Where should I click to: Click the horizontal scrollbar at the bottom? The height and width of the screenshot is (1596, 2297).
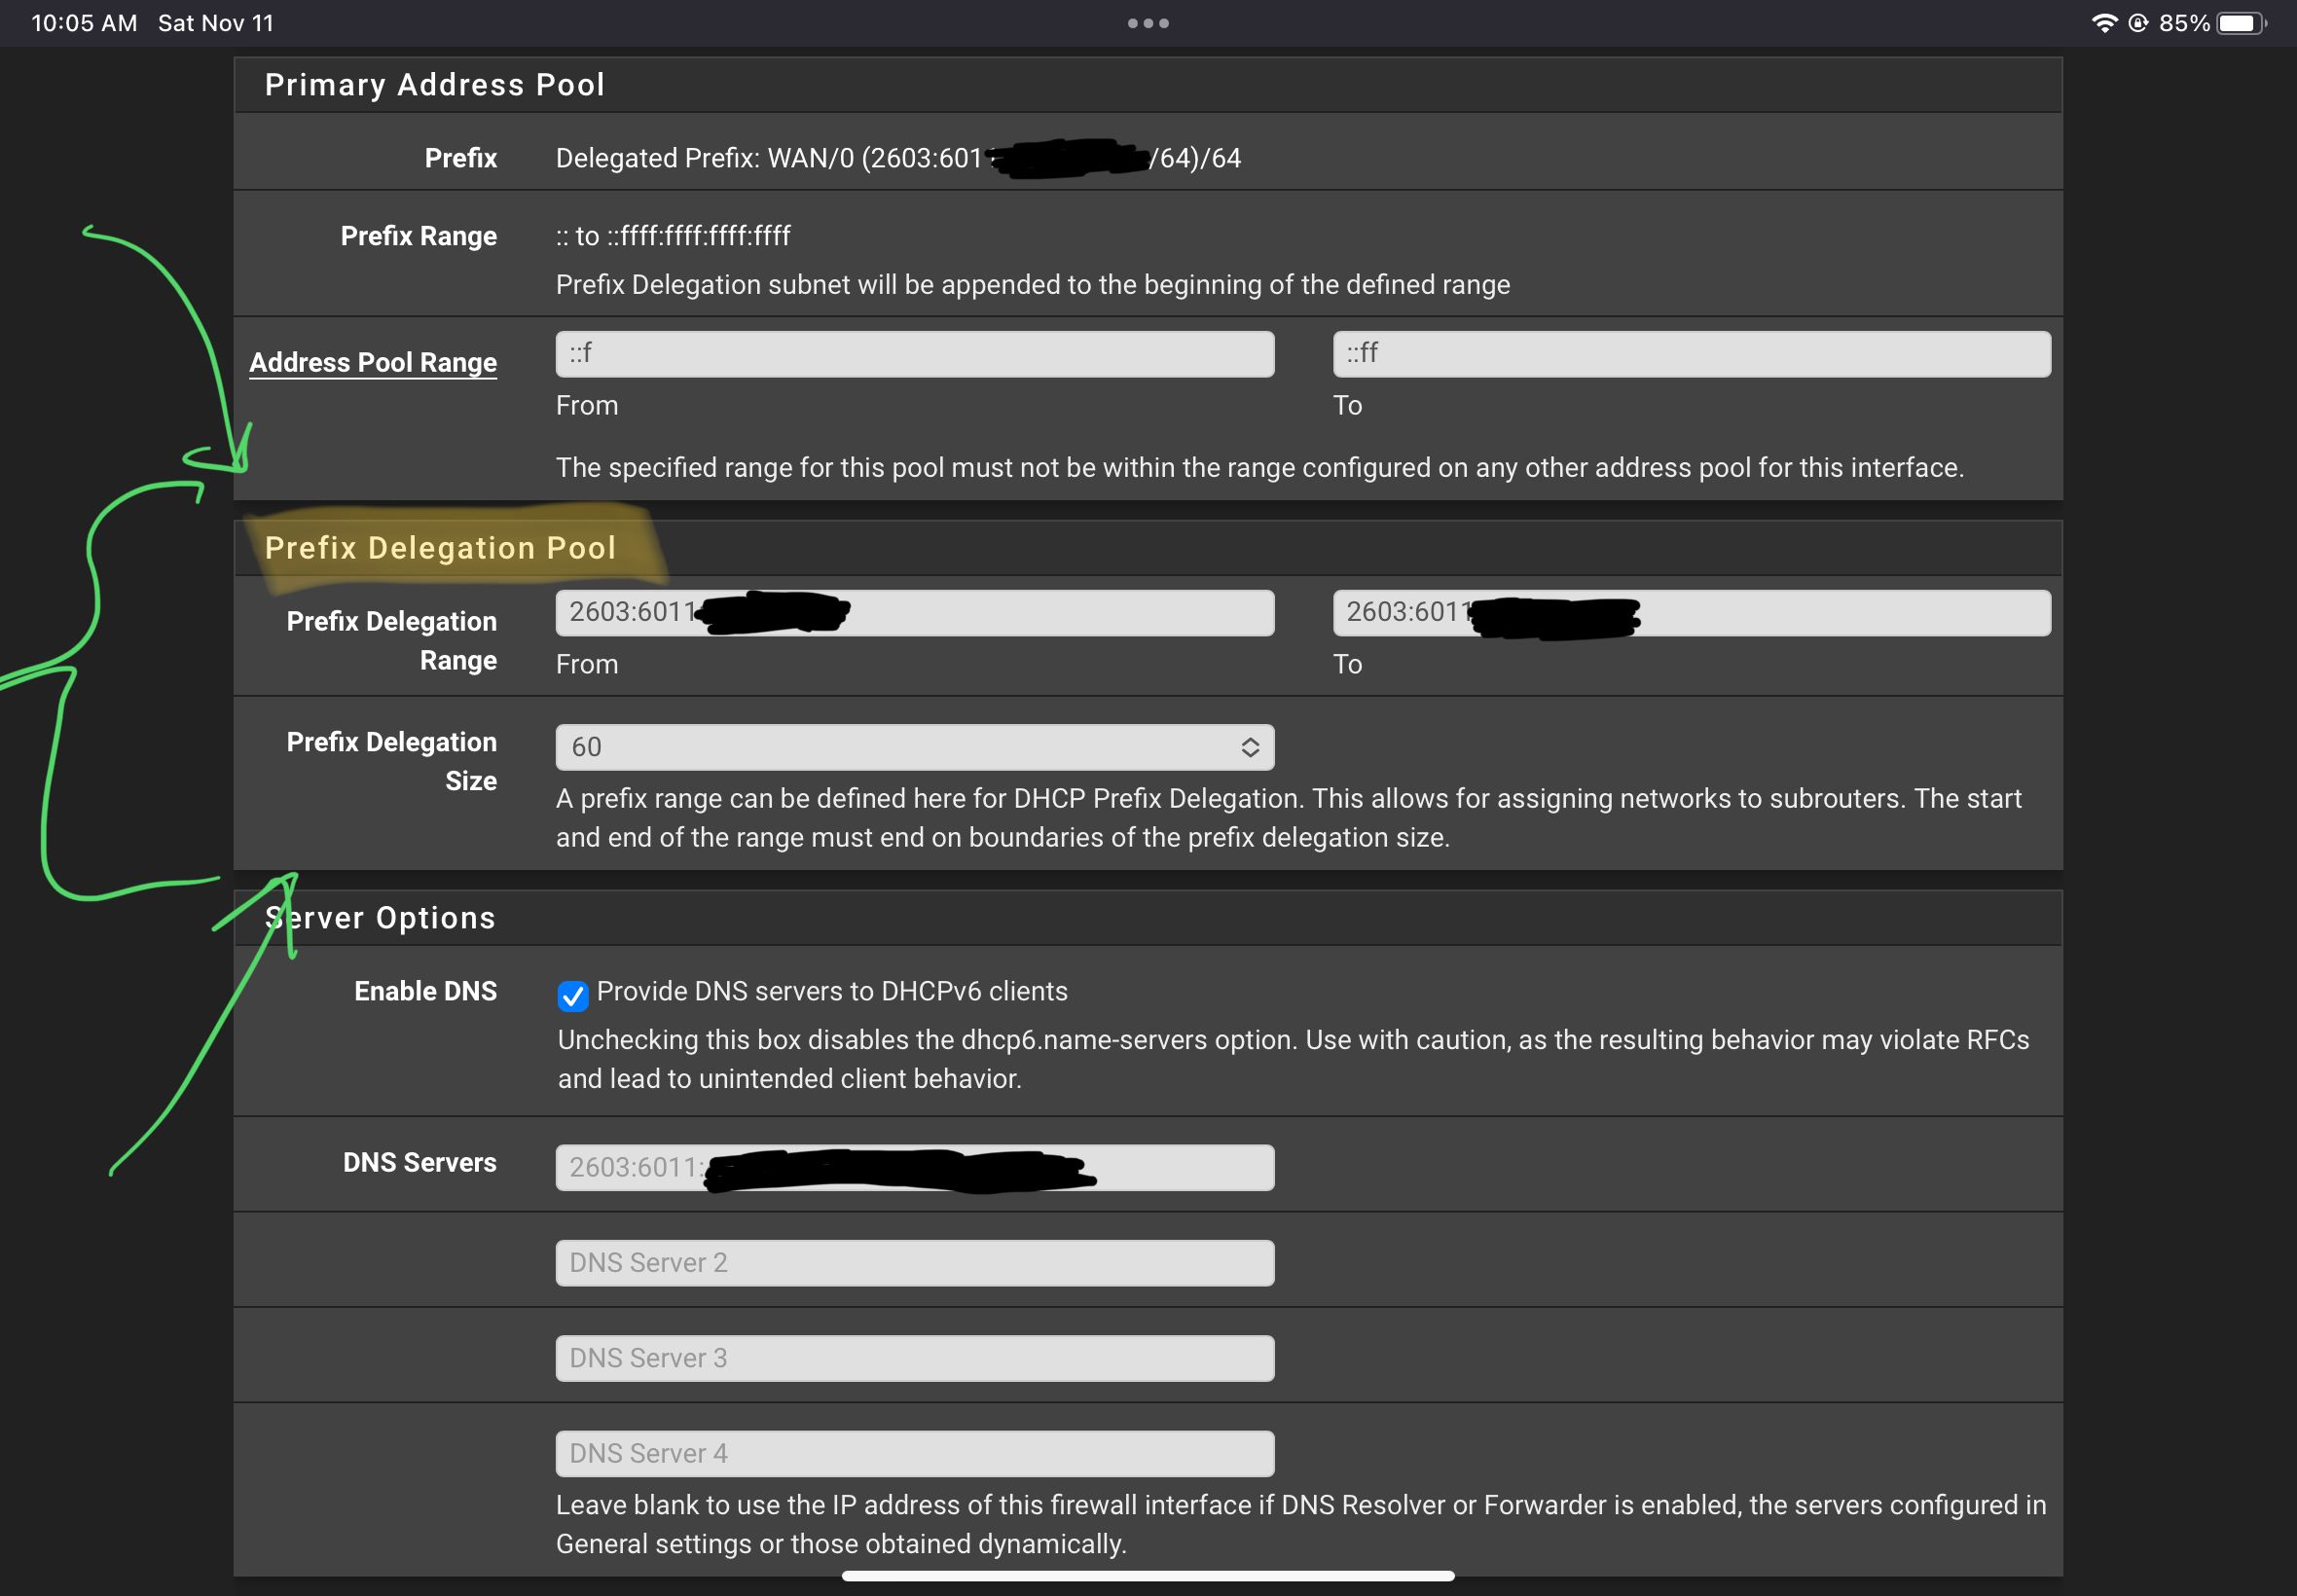point(1148,1576)
